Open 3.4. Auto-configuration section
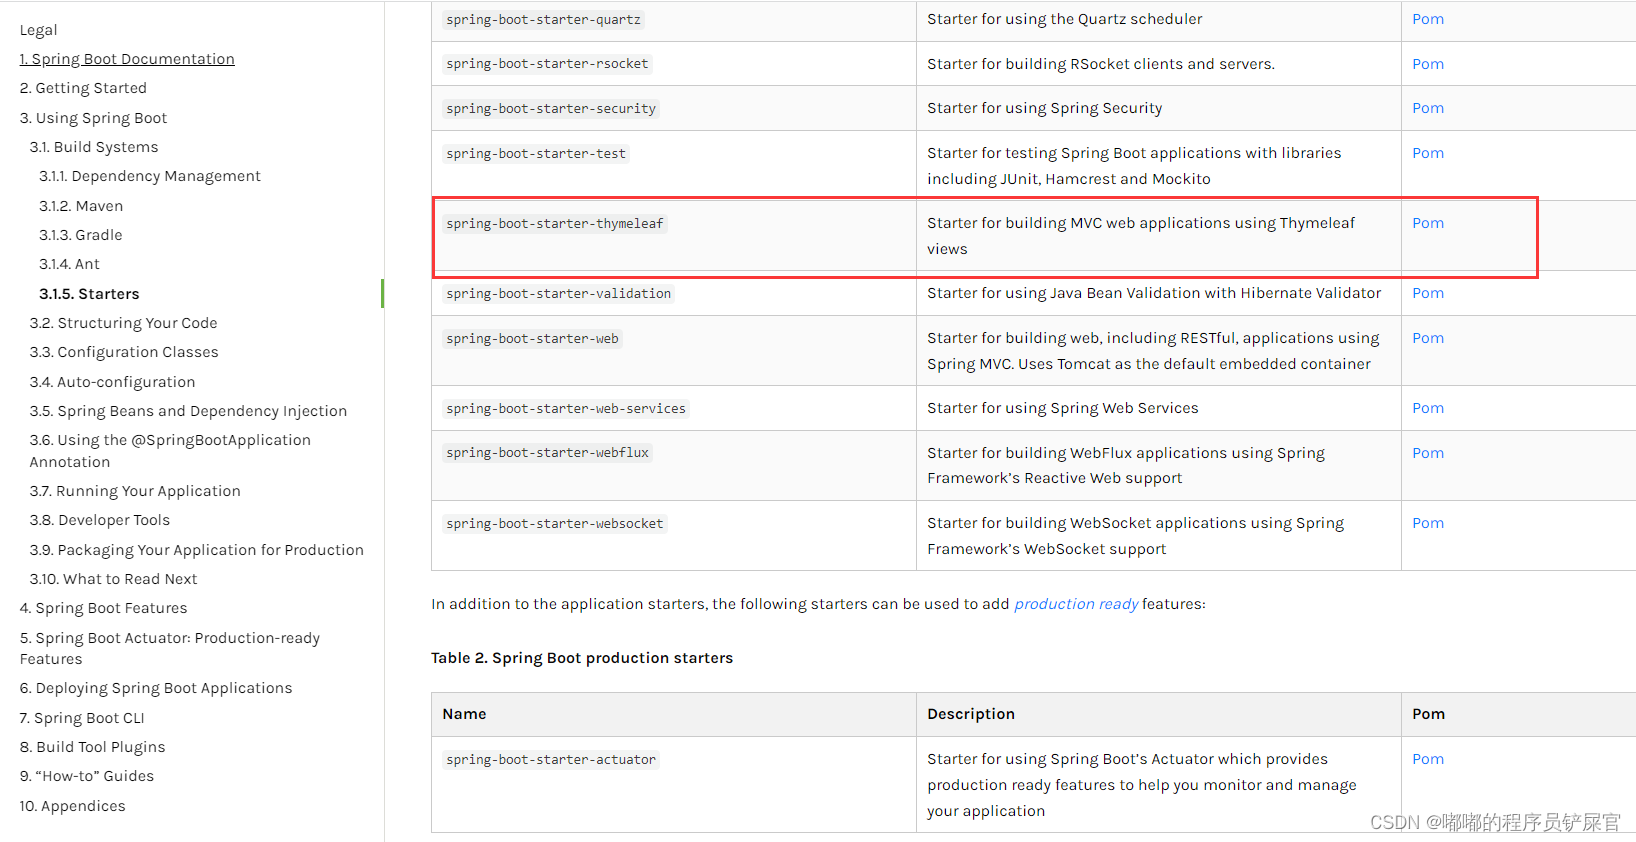This screenshot has height=842, width=1636. 112,382
